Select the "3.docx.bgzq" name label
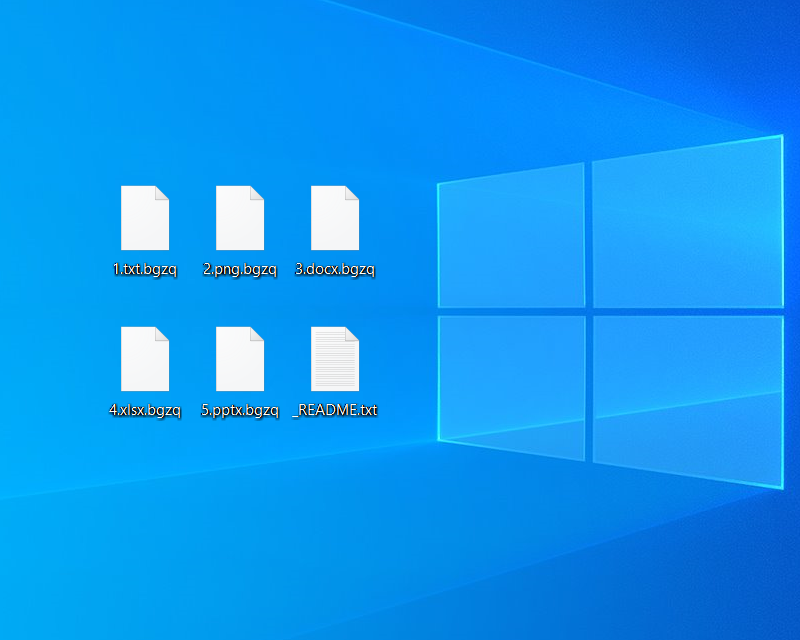 coord(334,269)
